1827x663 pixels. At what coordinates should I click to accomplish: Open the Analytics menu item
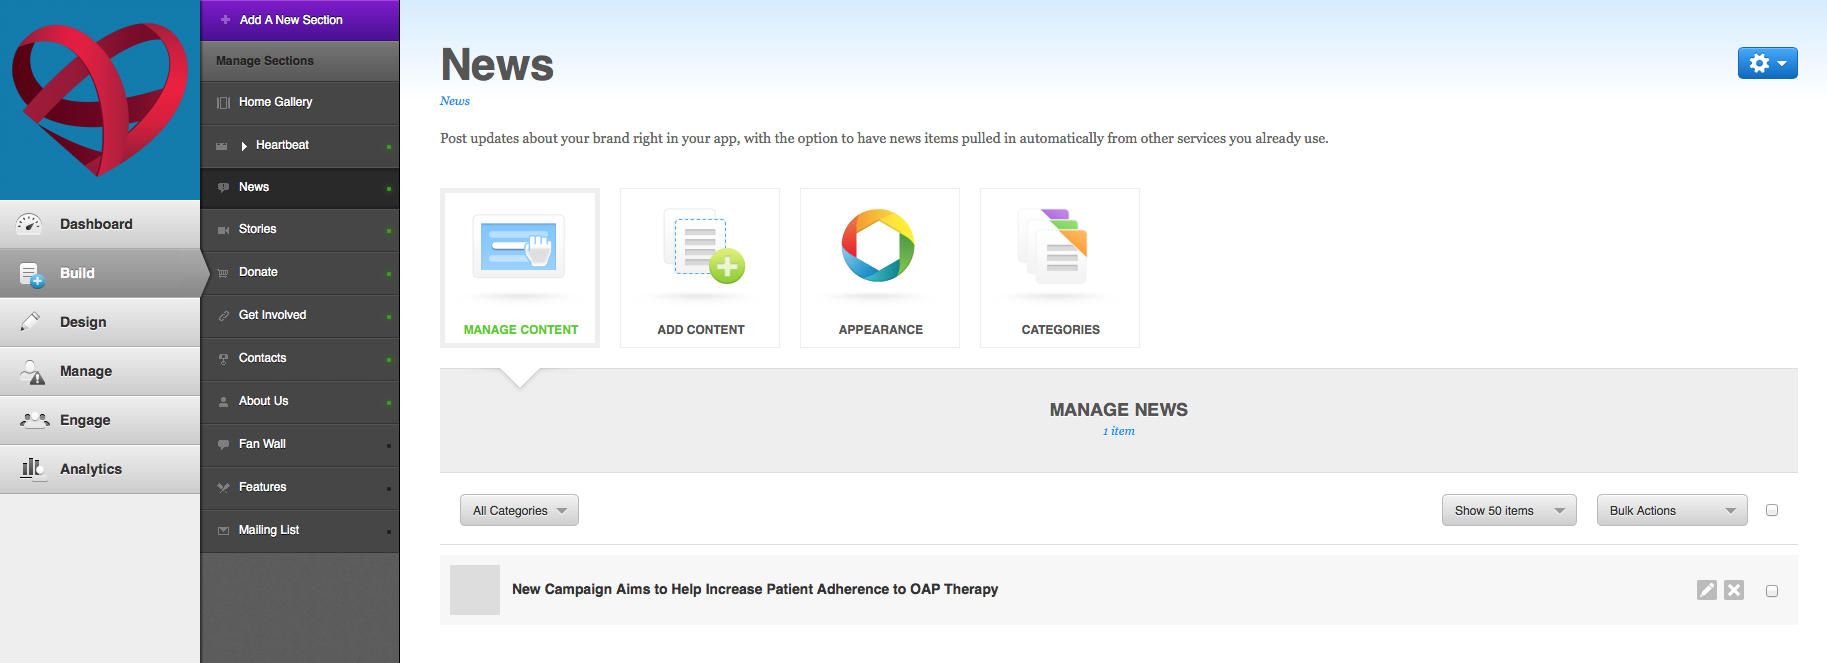click(x=100, y=469)
